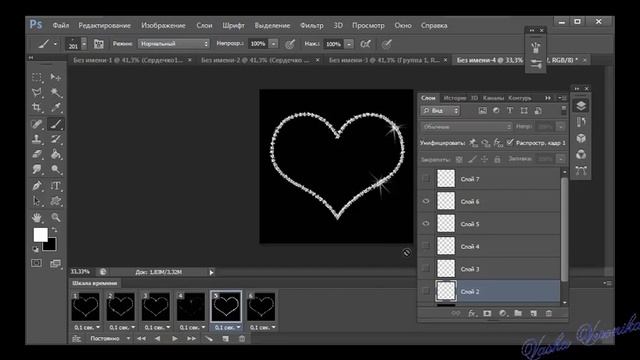Switch to the Каналы tab
This screenshot has width=640, height=360.
click(x=493, y=98)
